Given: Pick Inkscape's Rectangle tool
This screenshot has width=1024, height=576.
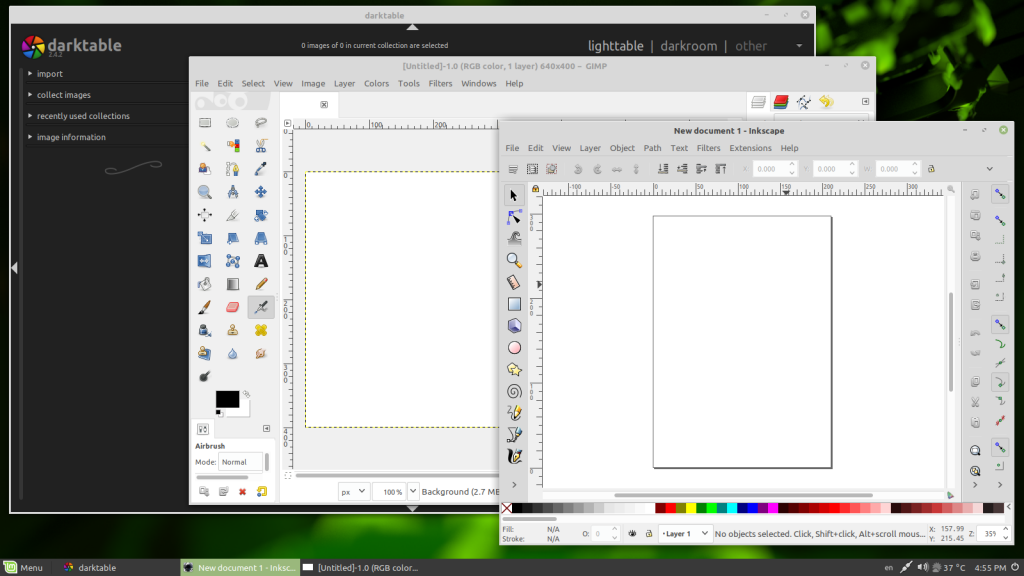Looking at the screenshot, I should (x=513, y=304).
